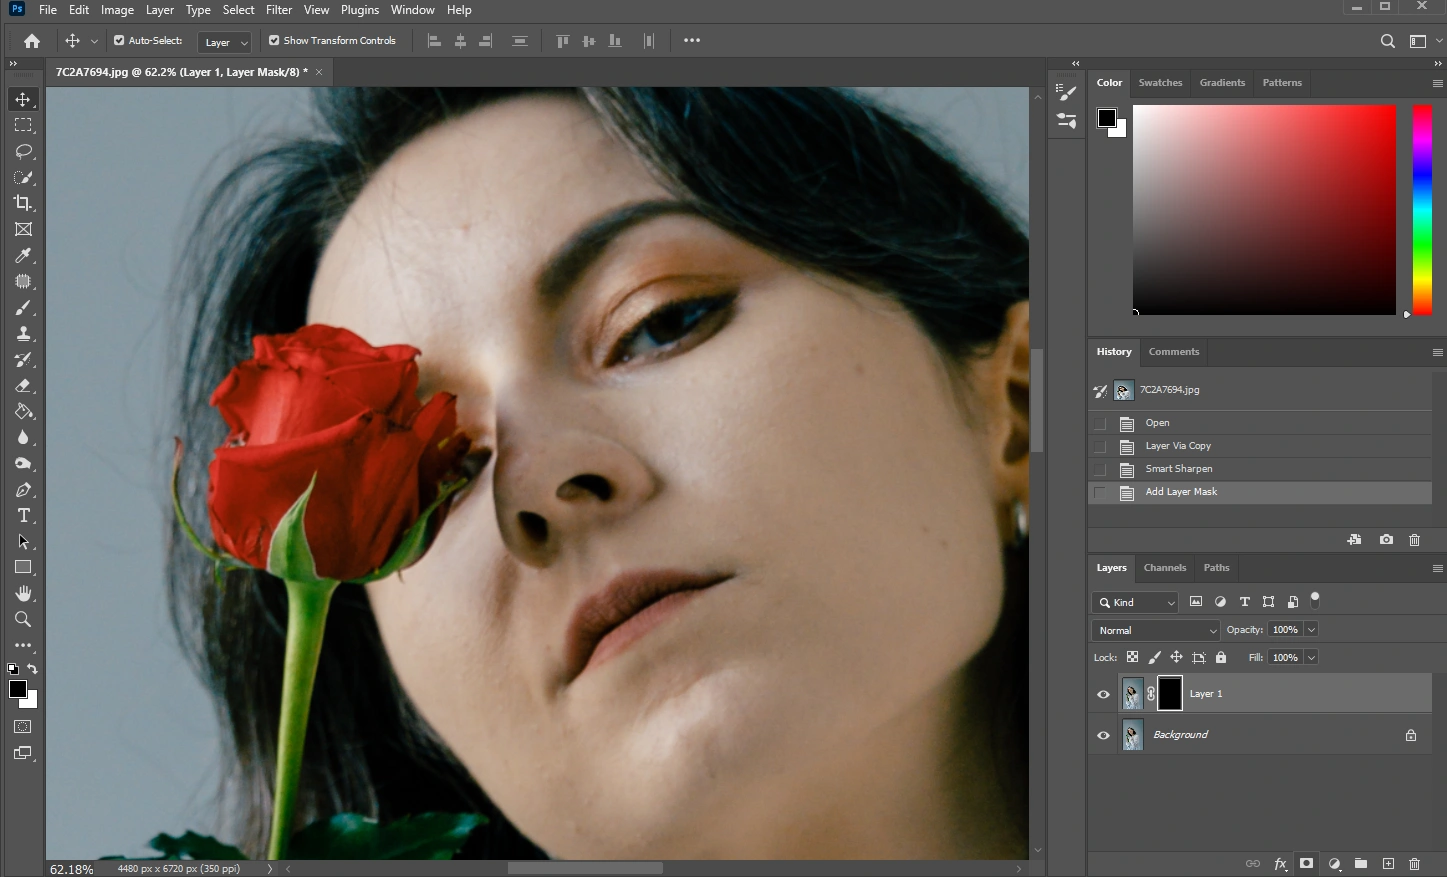The height and width of the screenshot is (877, 1447).
Task: Open Layers panel menu
Action: click(x=1437, y=568)
